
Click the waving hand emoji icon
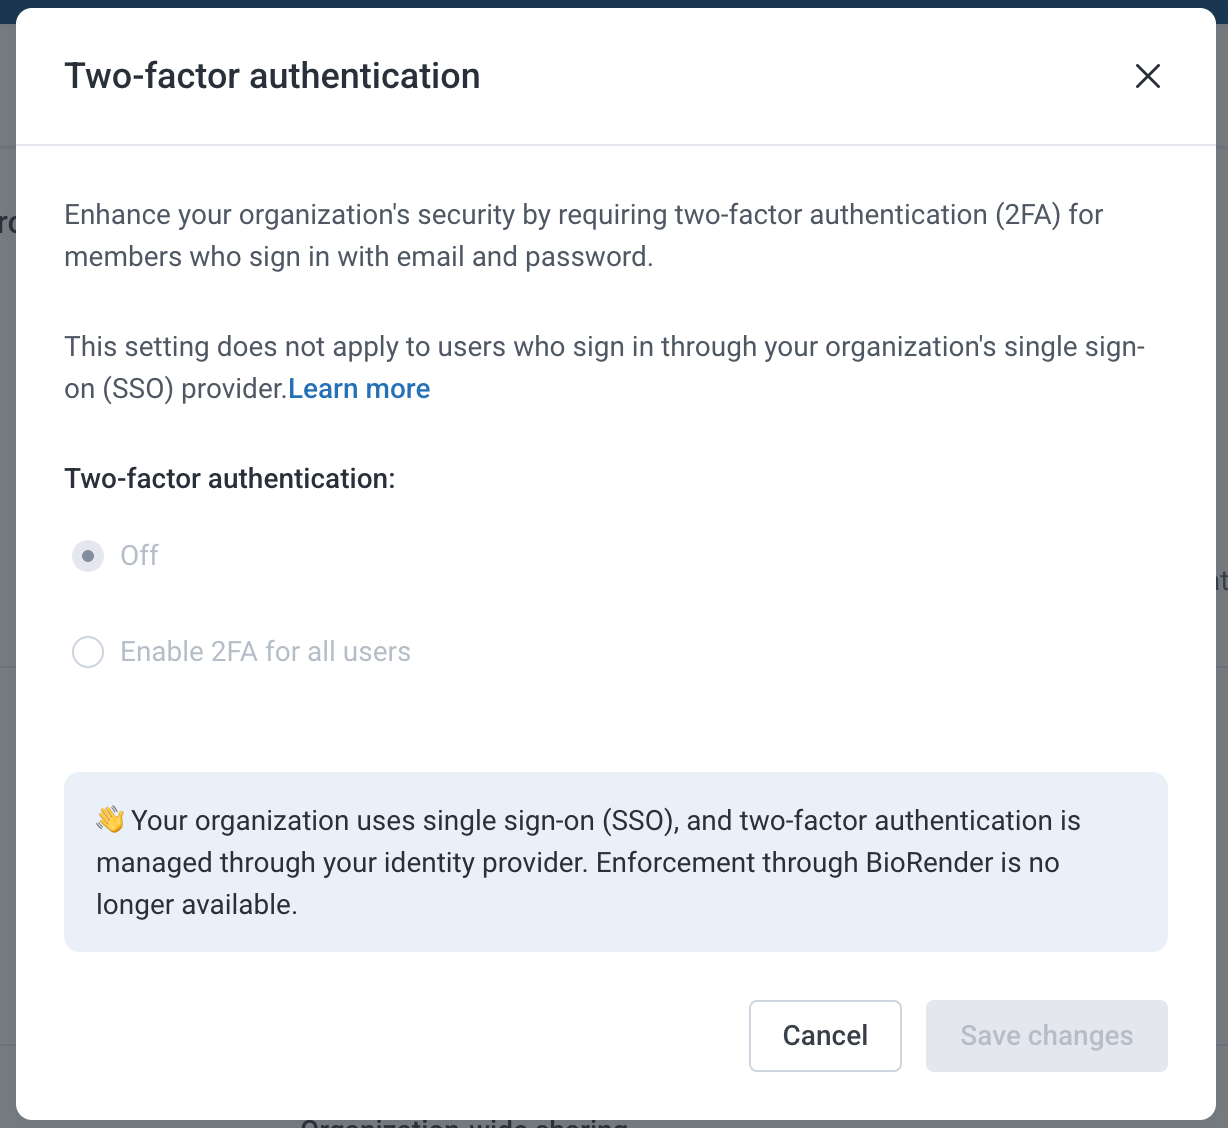pyautogui.click(x=110, y=820)
